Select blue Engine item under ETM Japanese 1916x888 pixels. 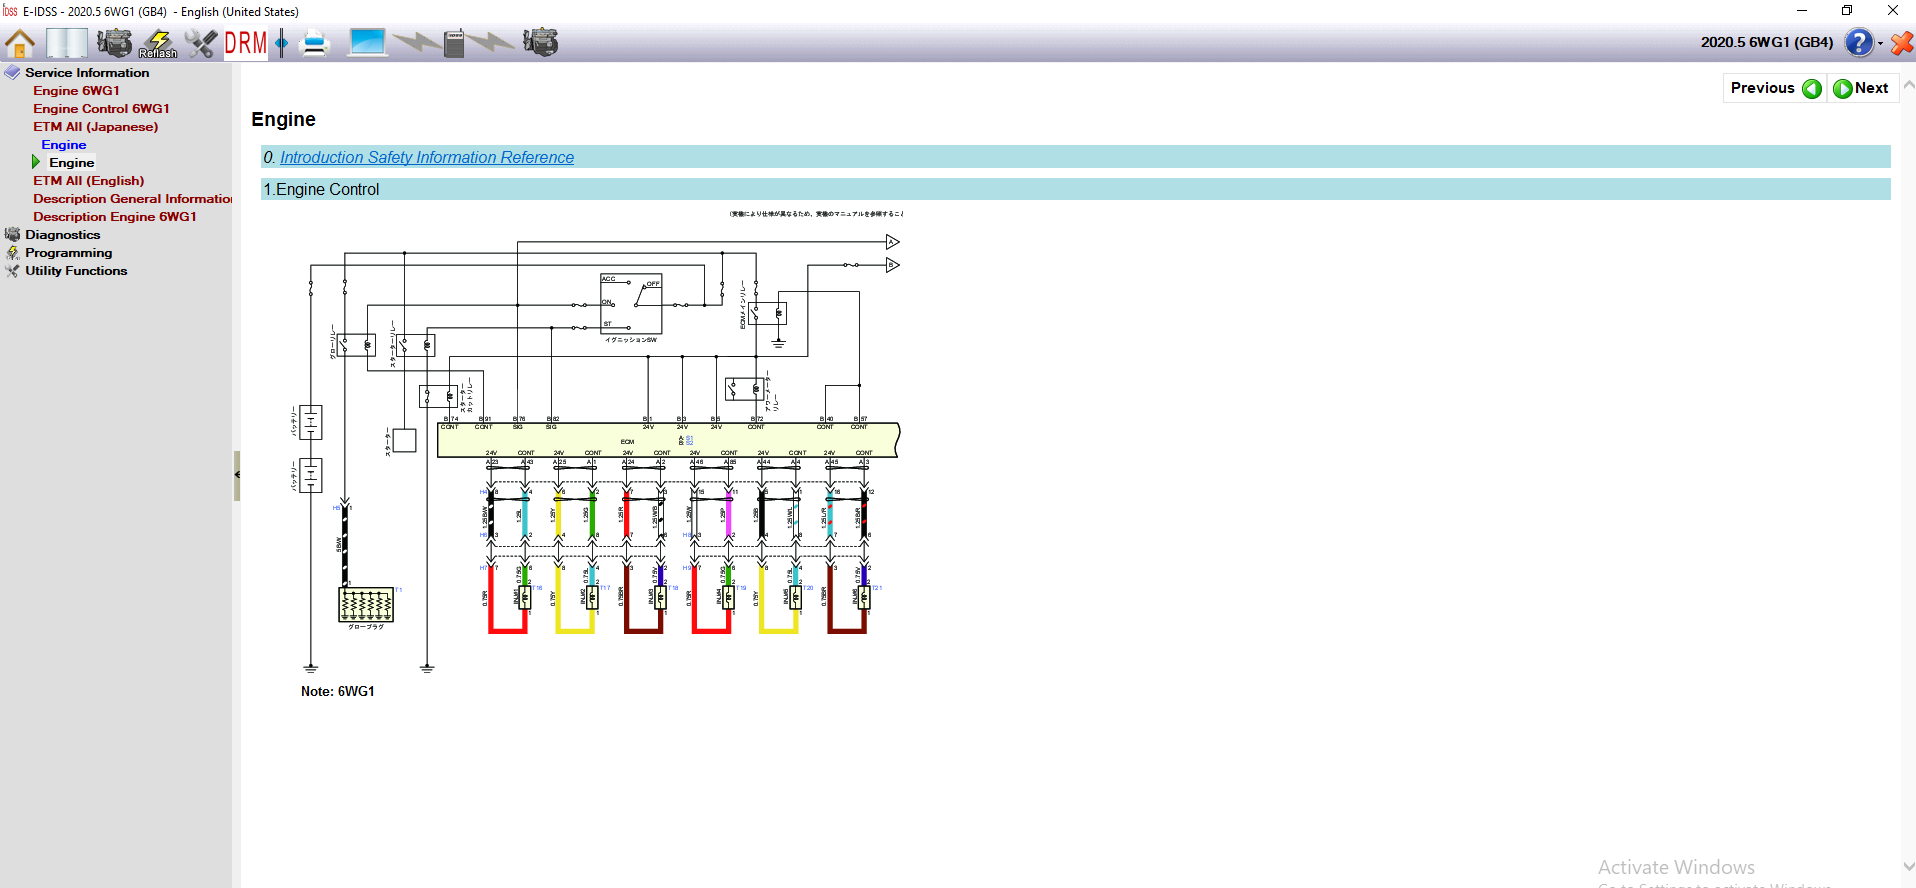click(63, 144)
